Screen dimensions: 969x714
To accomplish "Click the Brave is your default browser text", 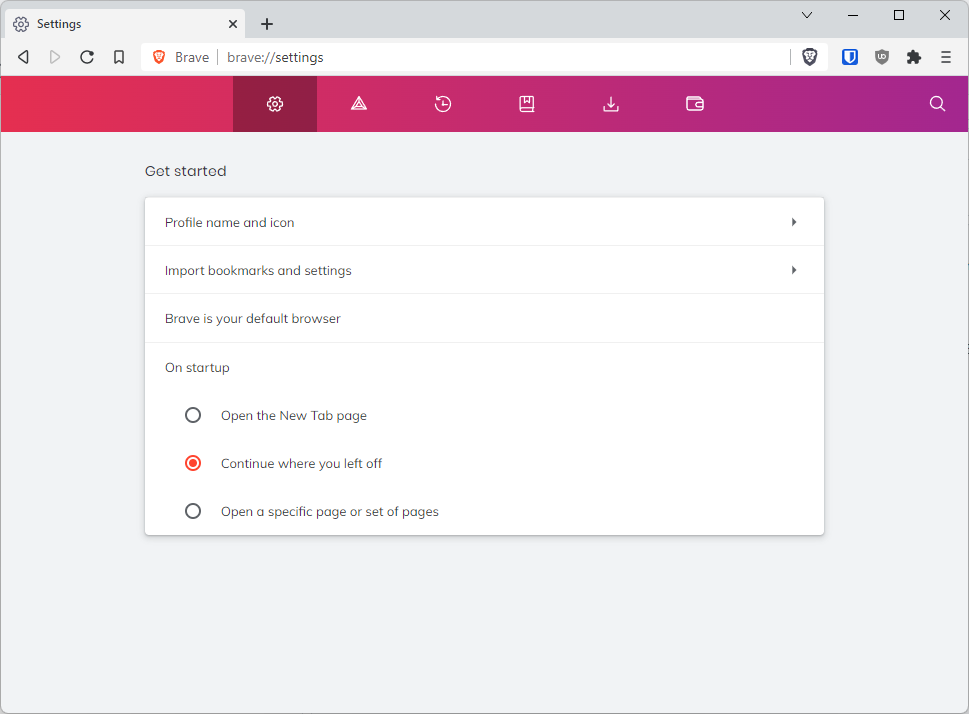I will (x=252, y=318).
